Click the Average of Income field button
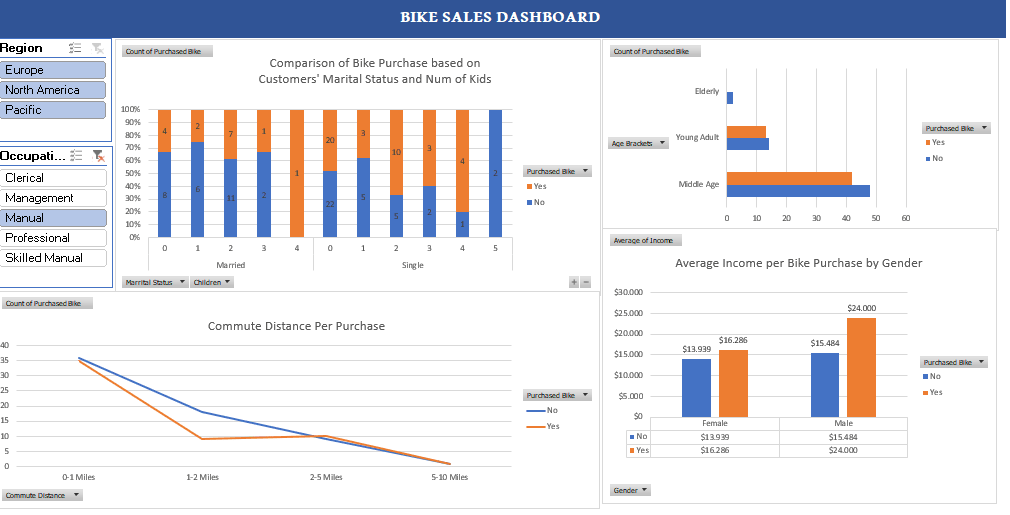 tap(647, 240)
